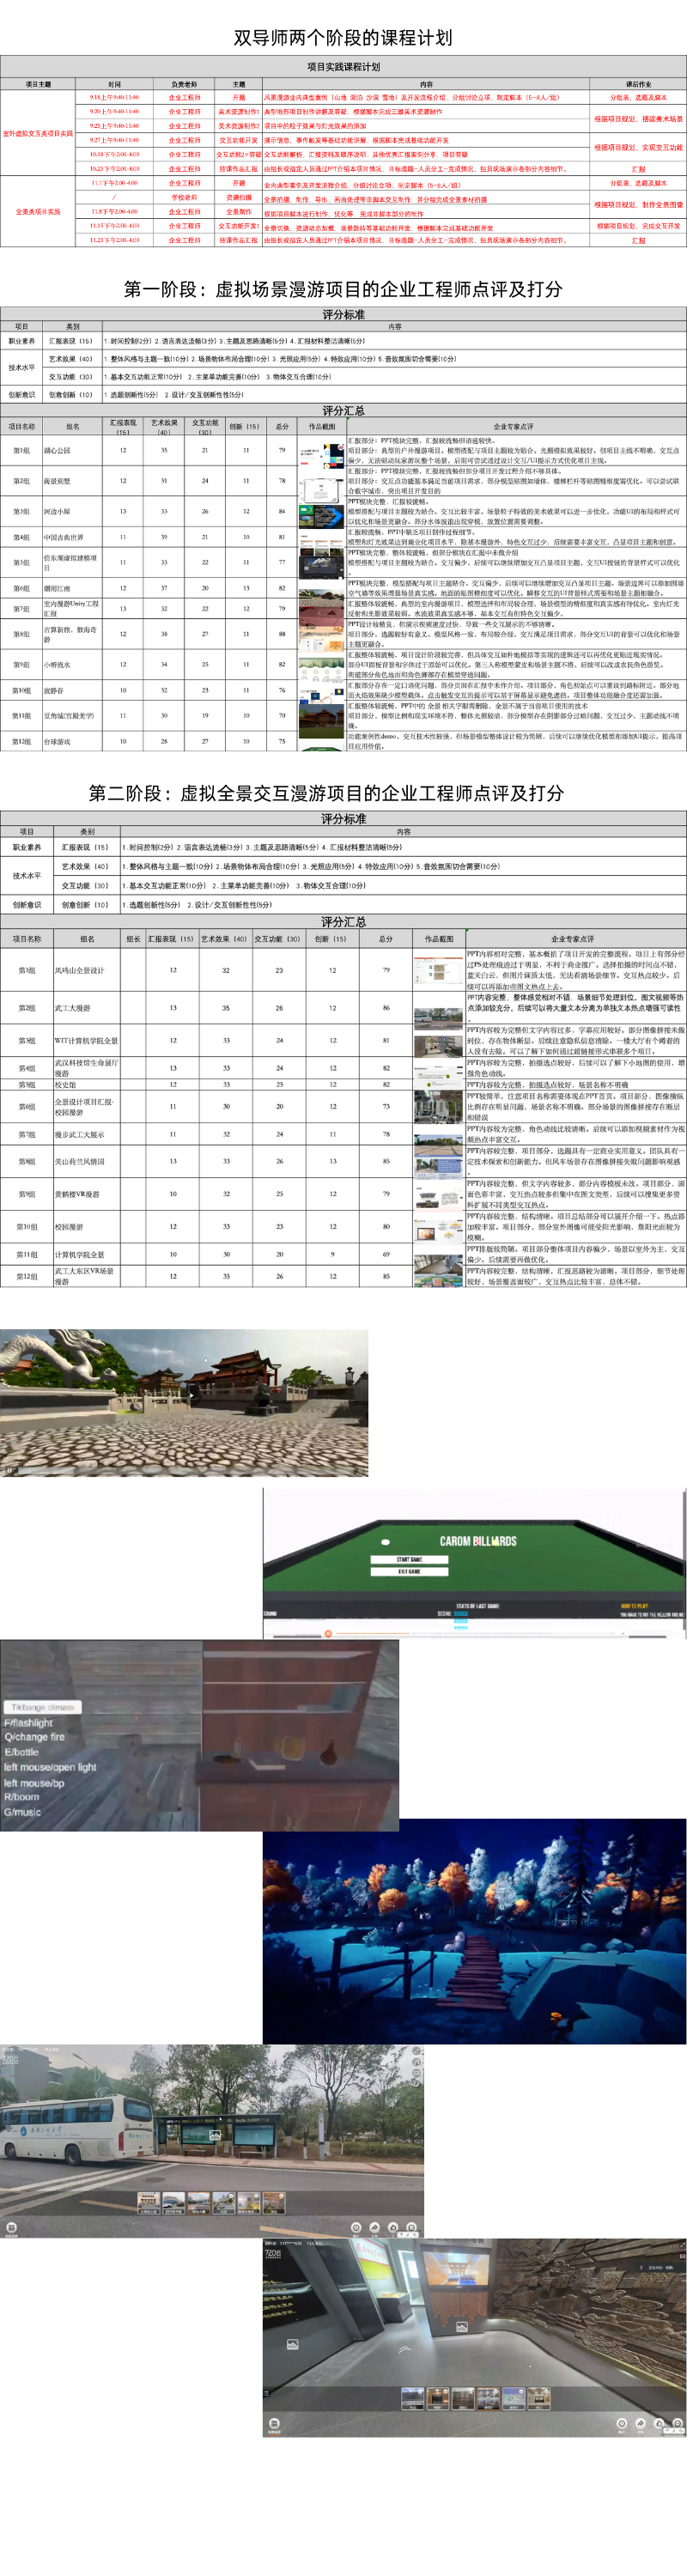Select the first thumbnail in museum panorama strip

point(411,2398)
